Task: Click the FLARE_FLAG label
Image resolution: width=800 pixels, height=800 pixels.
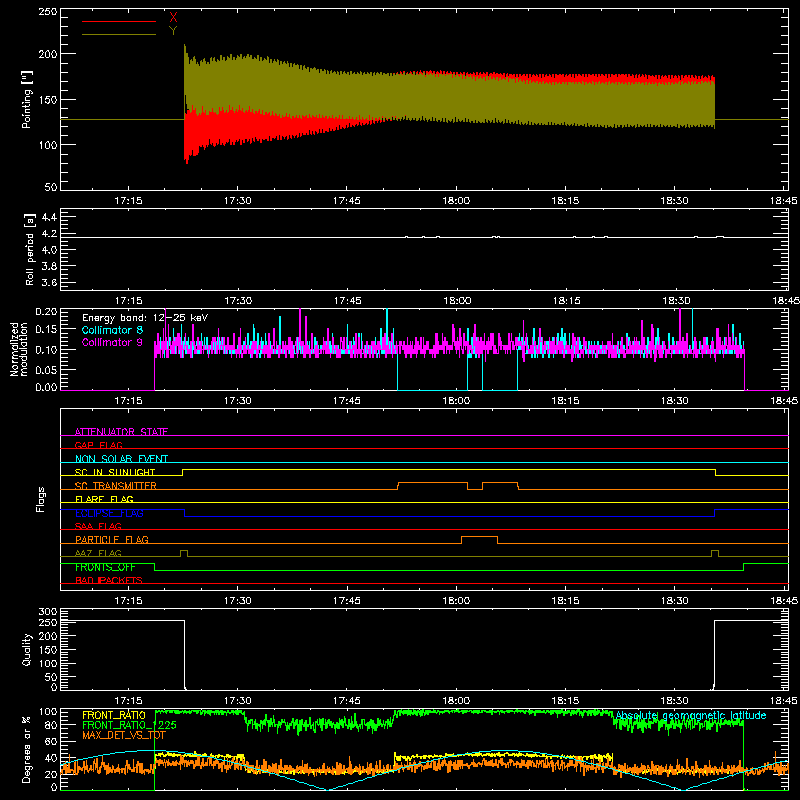Action: (104, 499)
